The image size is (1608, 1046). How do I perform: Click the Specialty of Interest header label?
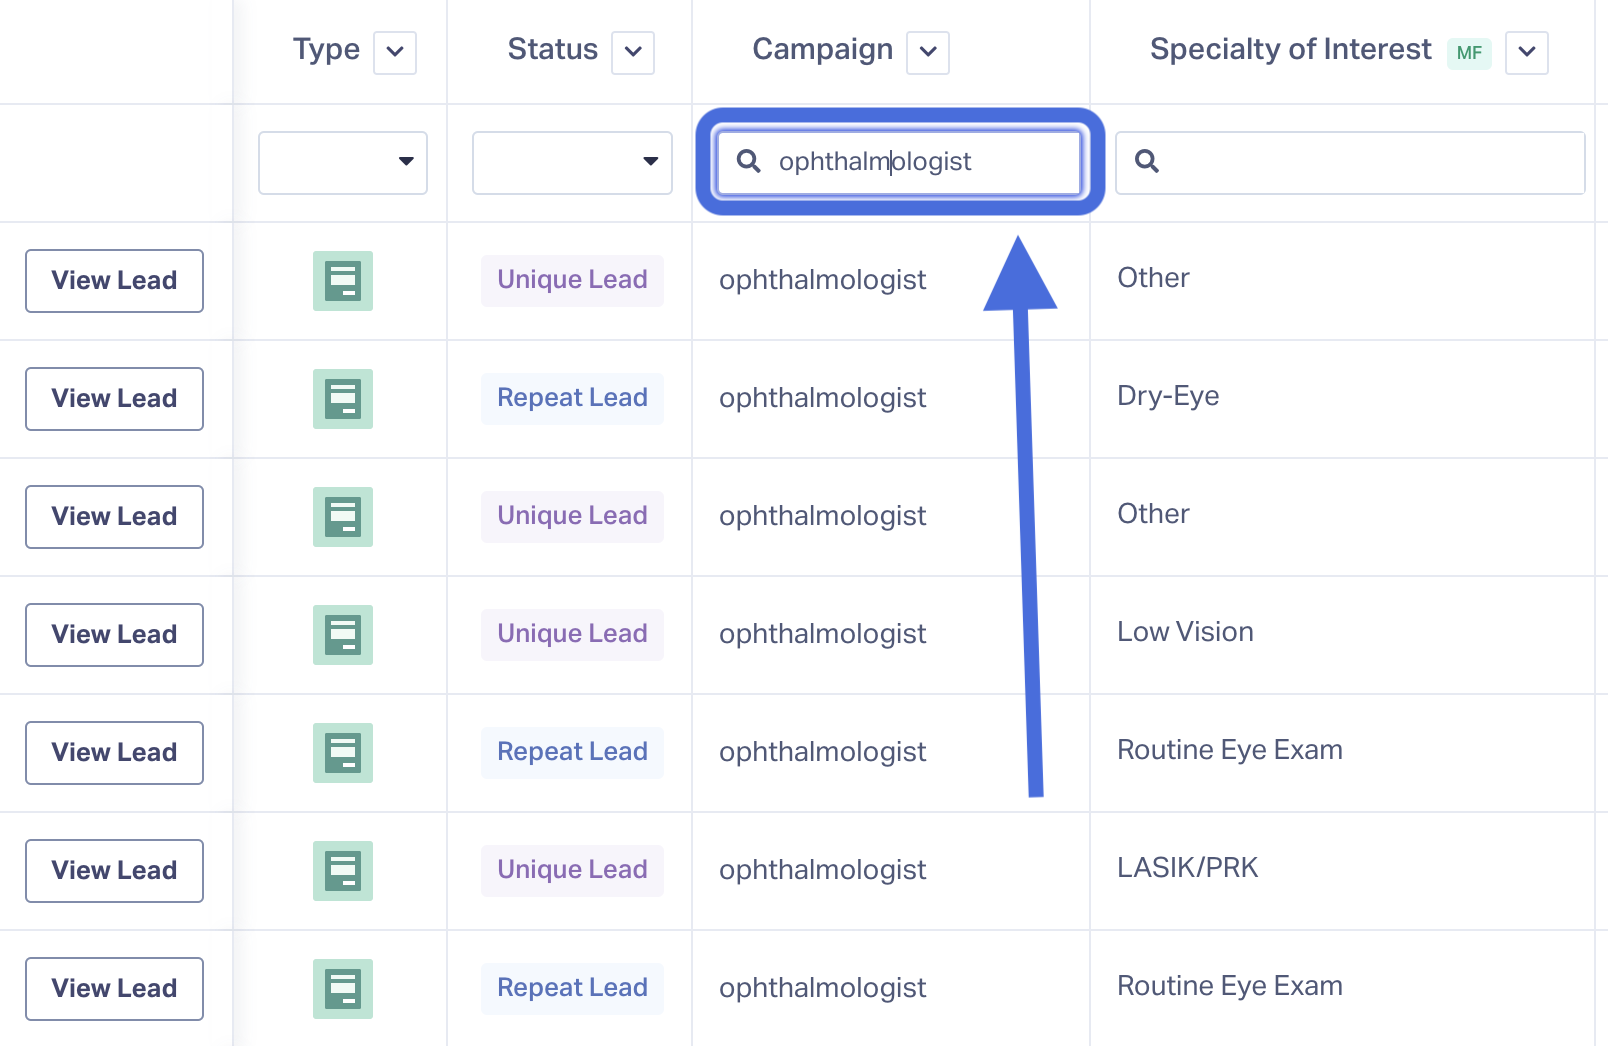1290,50
